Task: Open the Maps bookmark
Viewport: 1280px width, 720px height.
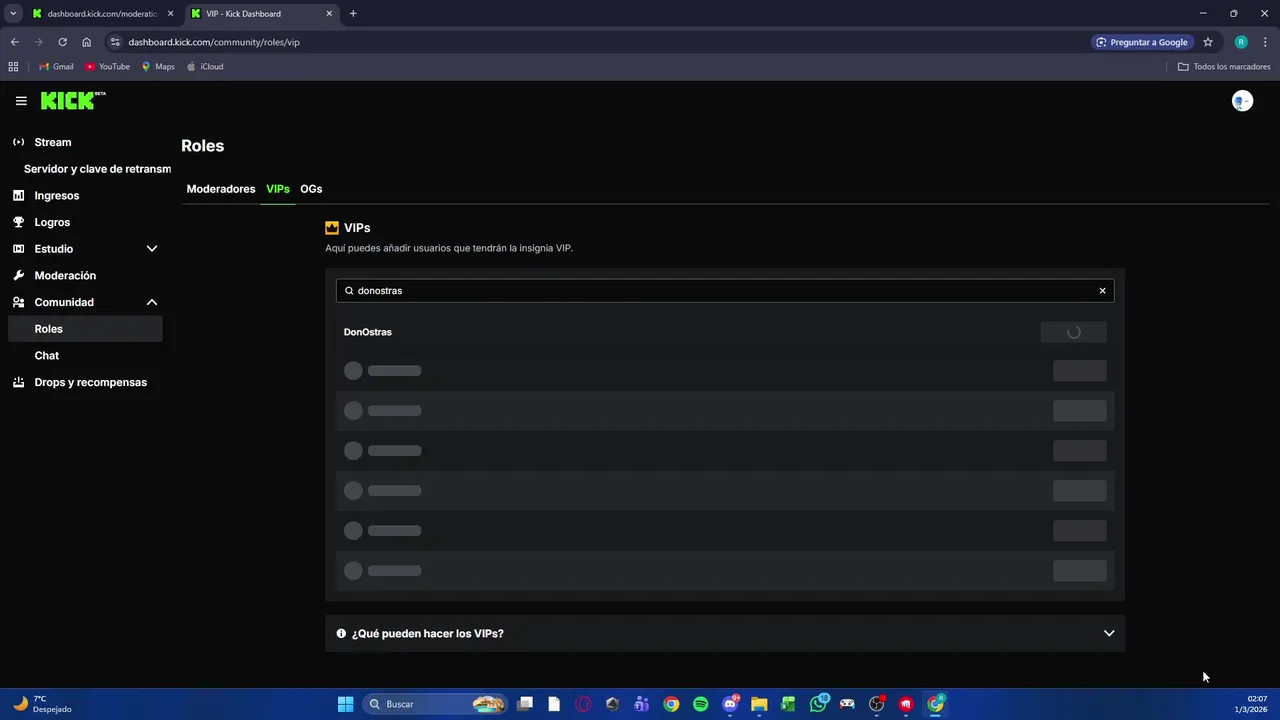Action: 158,67
